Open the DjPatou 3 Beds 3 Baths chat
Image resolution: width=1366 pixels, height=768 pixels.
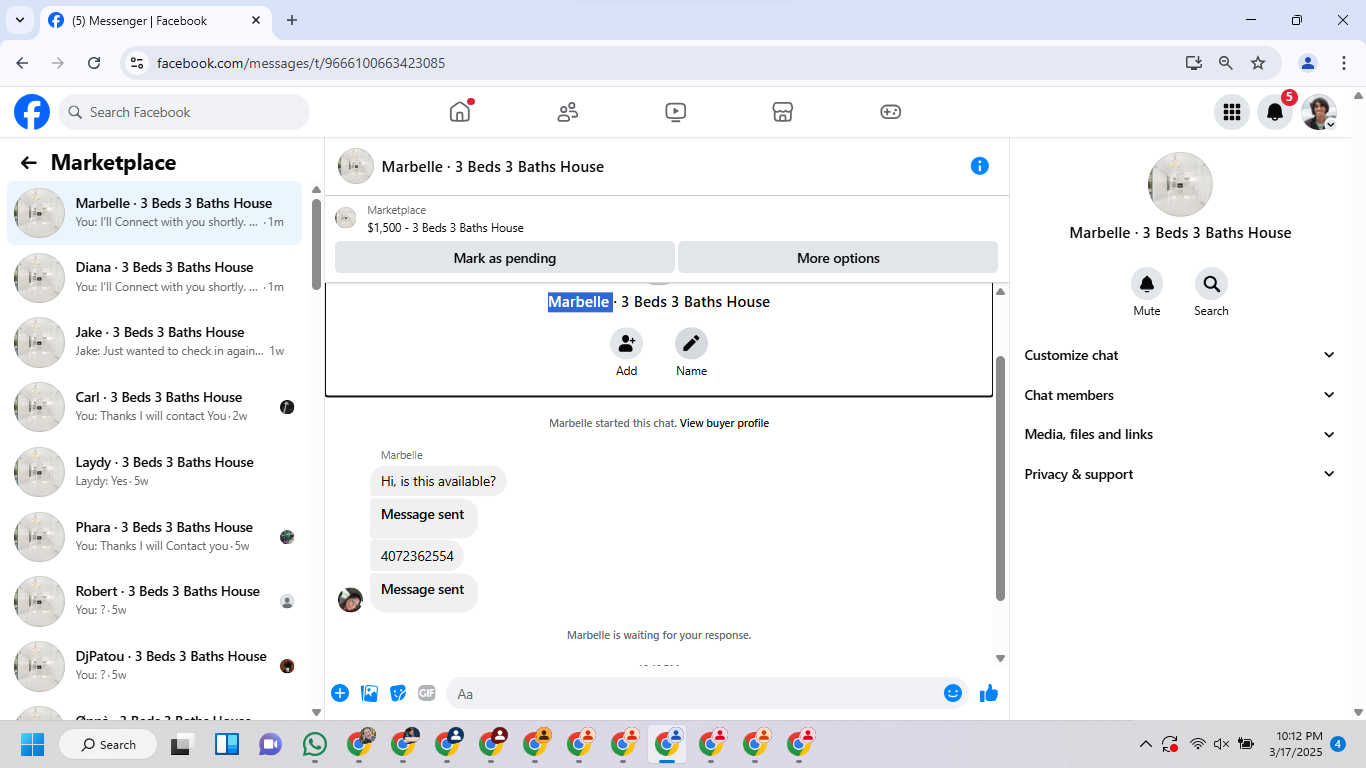coord(155,666)
